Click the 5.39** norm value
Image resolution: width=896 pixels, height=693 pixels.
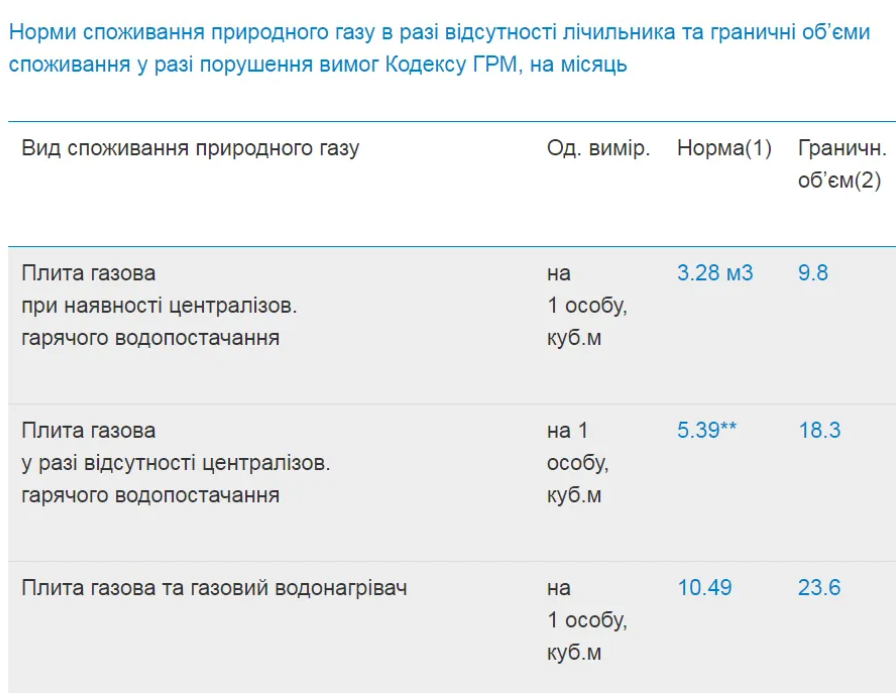707,430
